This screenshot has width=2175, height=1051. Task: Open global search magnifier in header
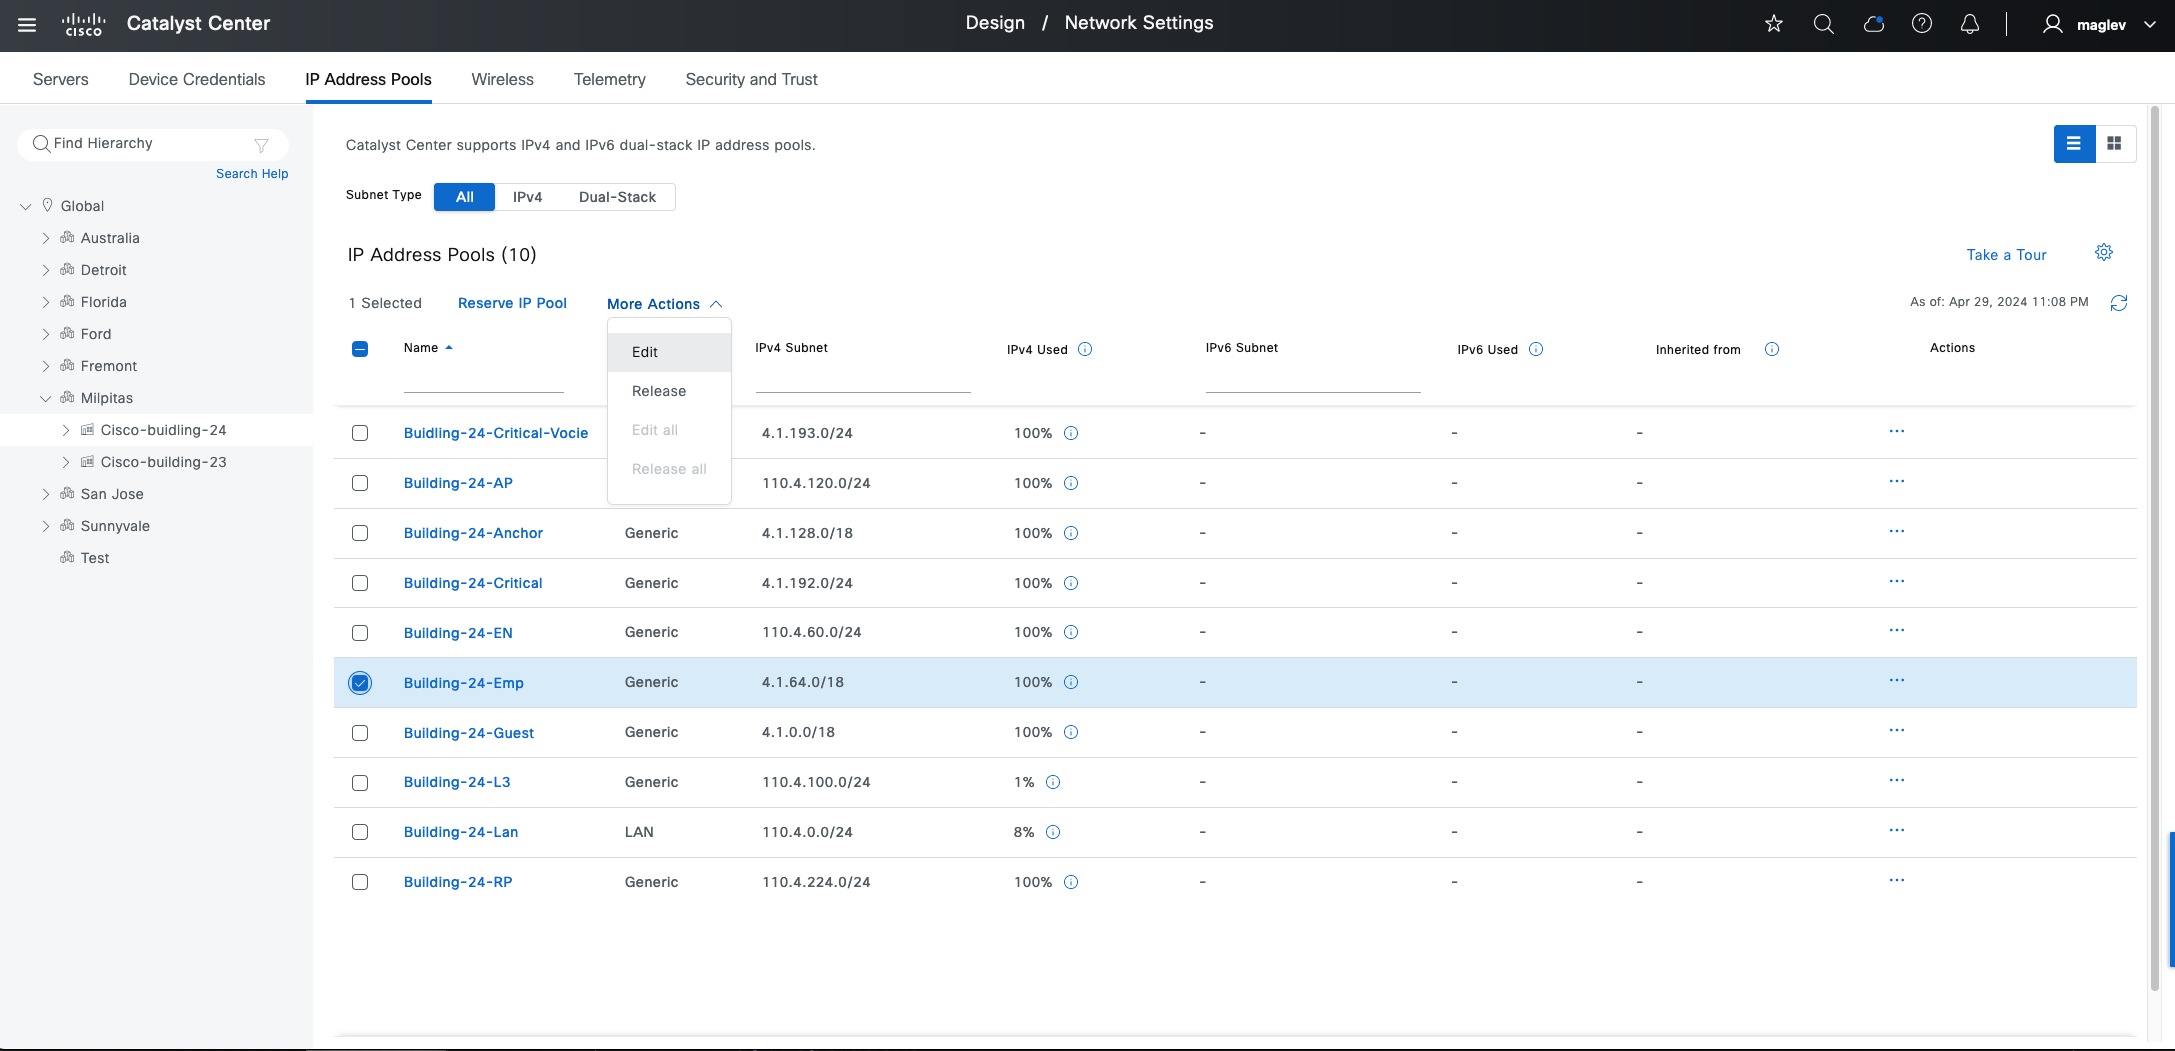point(1824,24)
